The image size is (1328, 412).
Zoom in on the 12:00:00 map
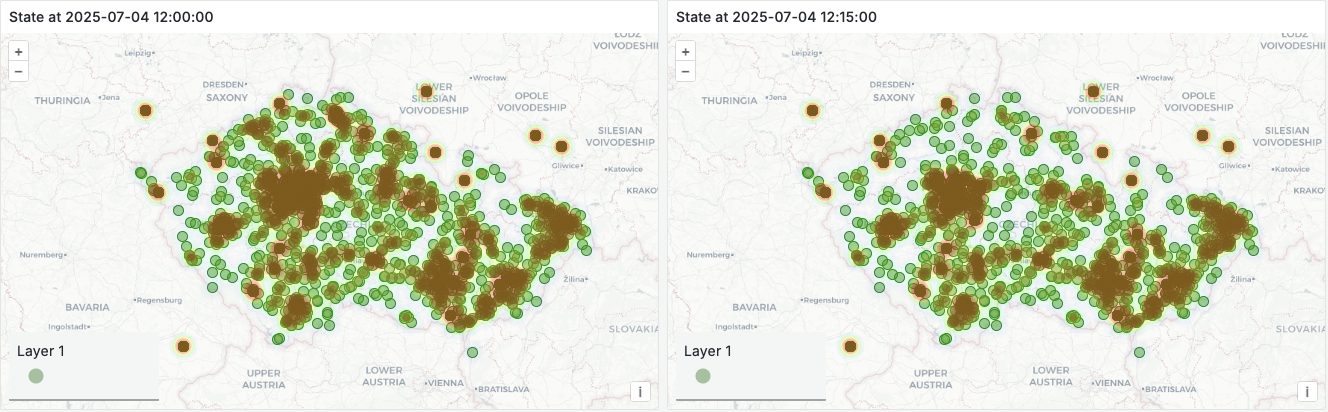coord(18,52)
